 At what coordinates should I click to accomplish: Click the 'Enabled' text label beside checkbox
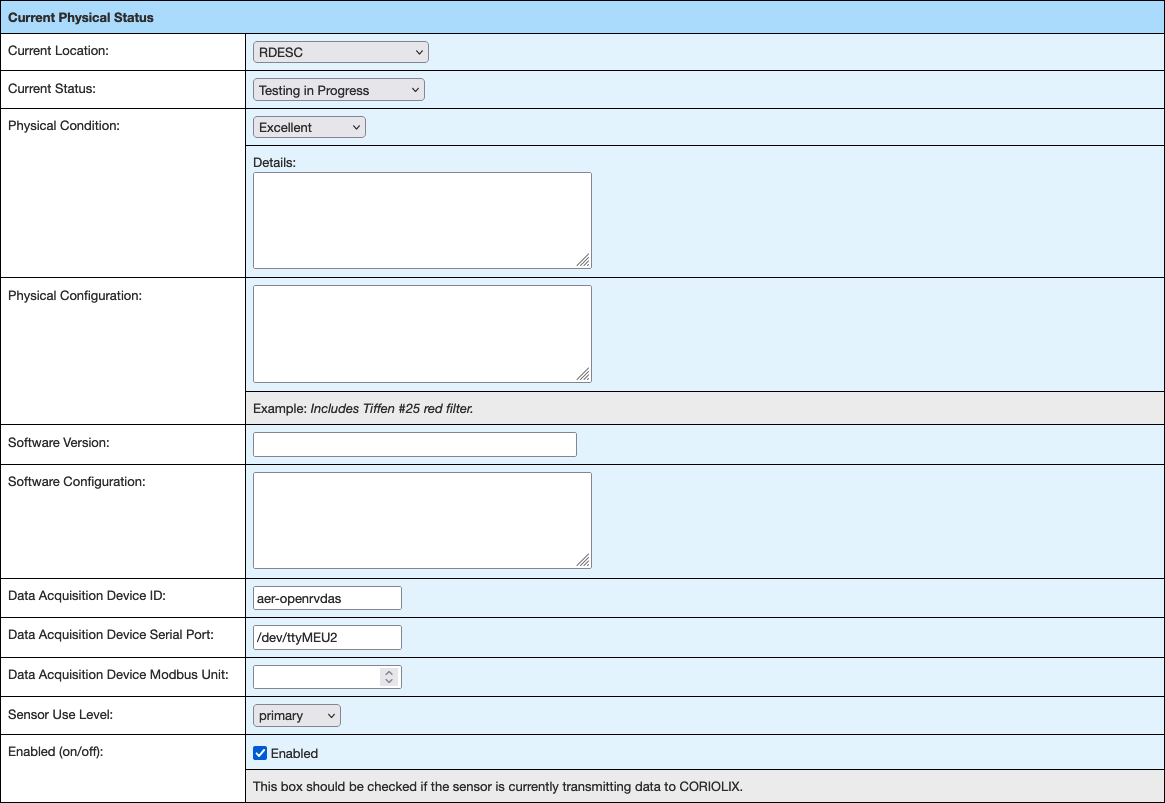click(294, 753)
